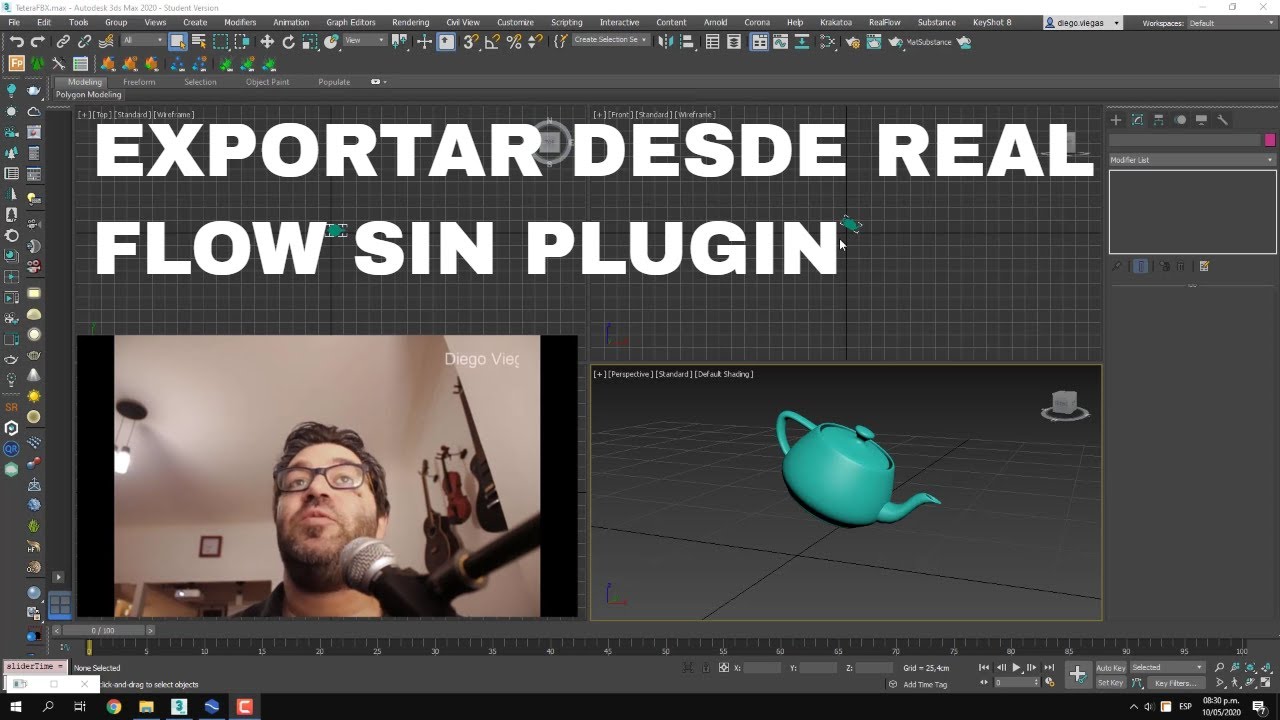
Task: Toggle Spinner Snap in the toolbar
Action: click(534, 41)
